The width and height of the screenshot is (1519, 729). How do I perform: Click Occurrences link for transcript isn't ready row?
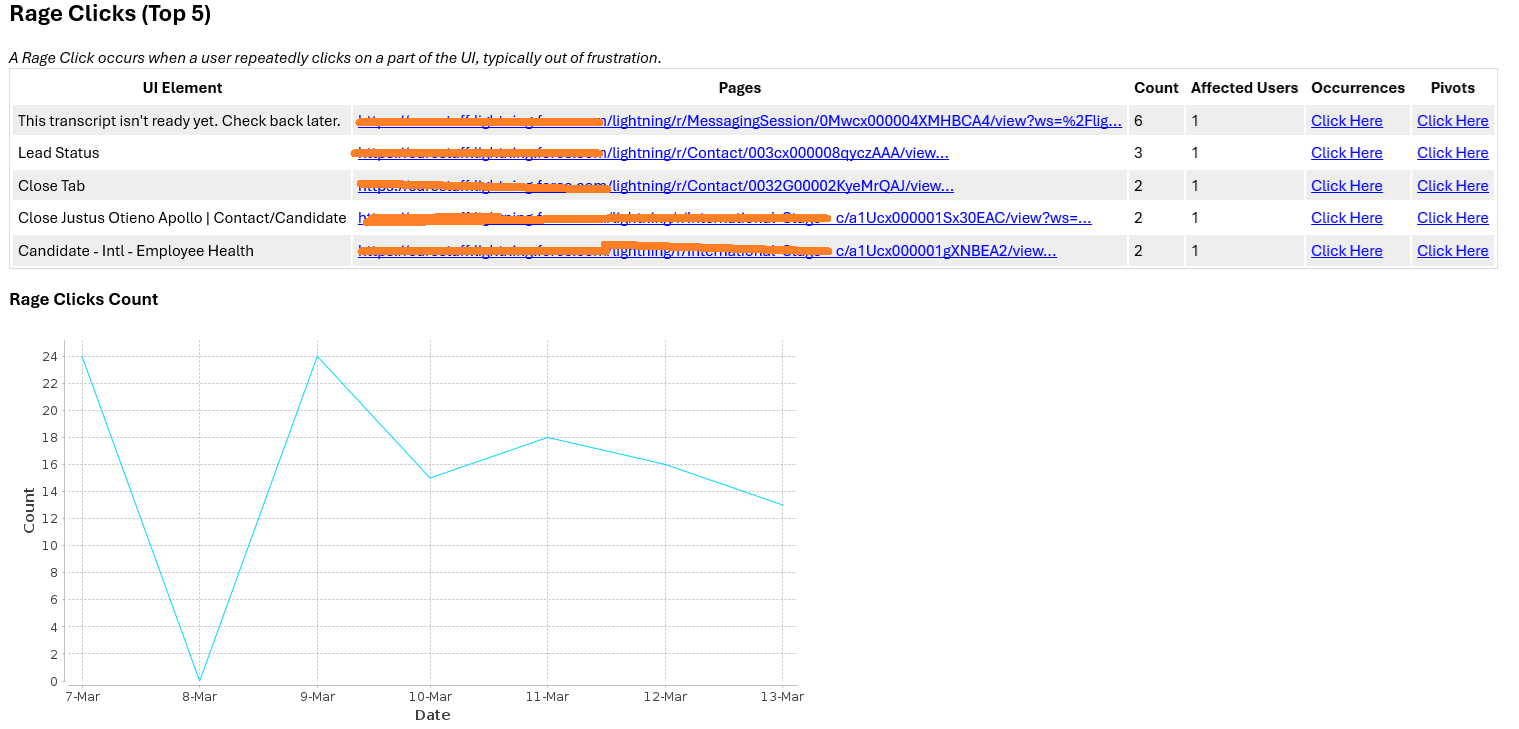1346,121
